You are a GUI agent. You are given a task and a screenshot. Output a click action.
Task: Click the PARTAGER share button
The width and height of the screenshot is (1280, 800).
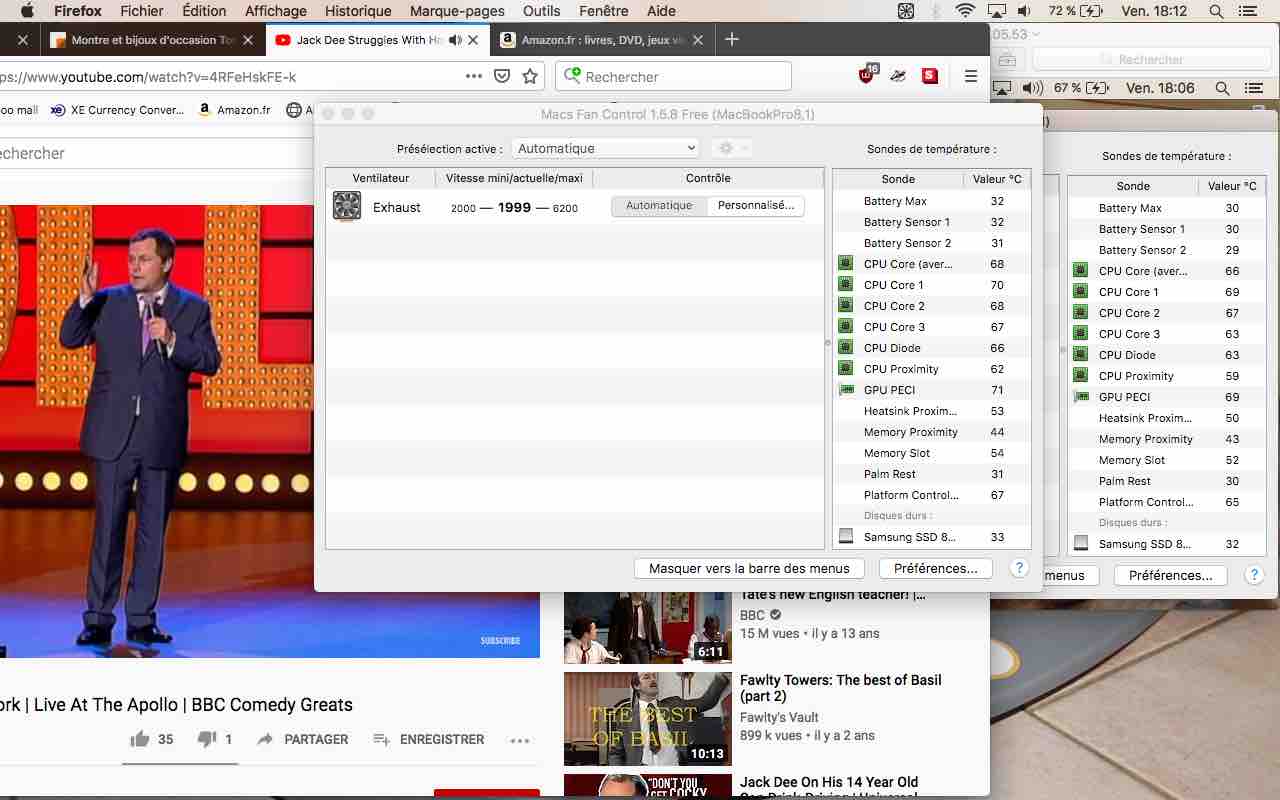pos(302,739)
